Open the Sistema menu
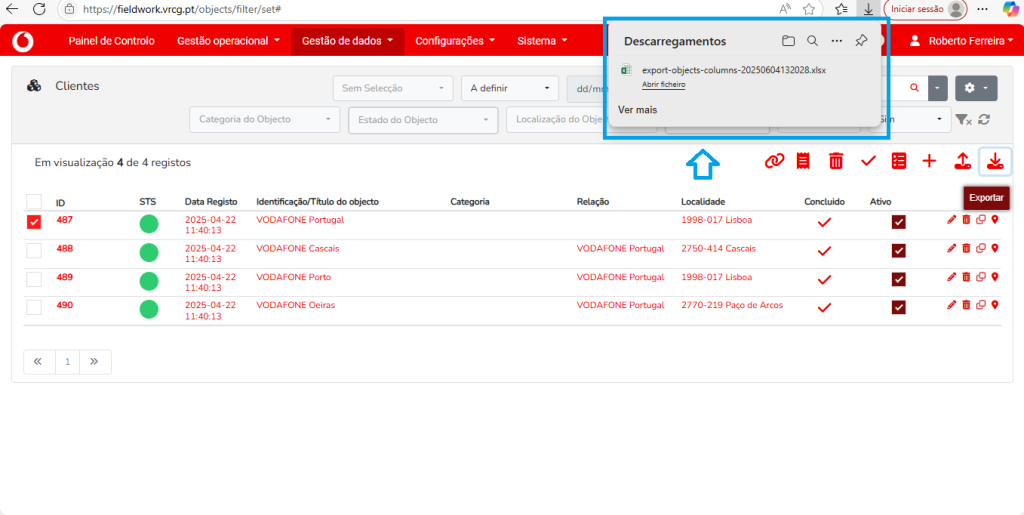This screenshot has height=515, width=1024. [542, 40]
